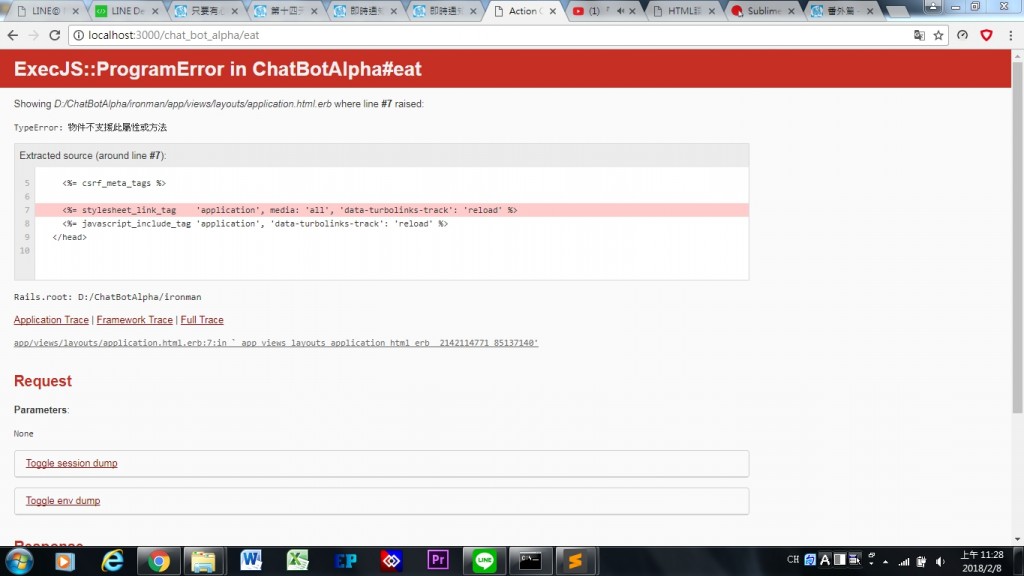Image resolution: width=1024 pixels, height=576 pixels.
Task: Click the browser forward arrow
Action: (x=33, y=35)
